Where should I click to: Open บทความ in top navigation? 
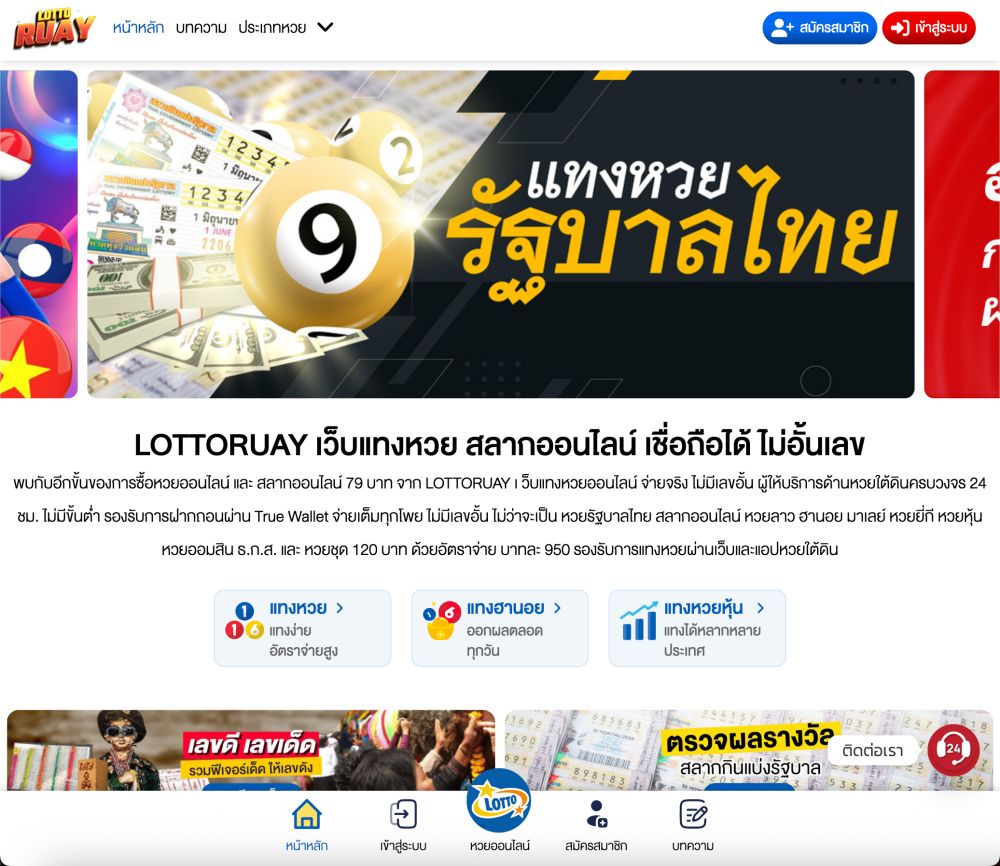[201, 27]
